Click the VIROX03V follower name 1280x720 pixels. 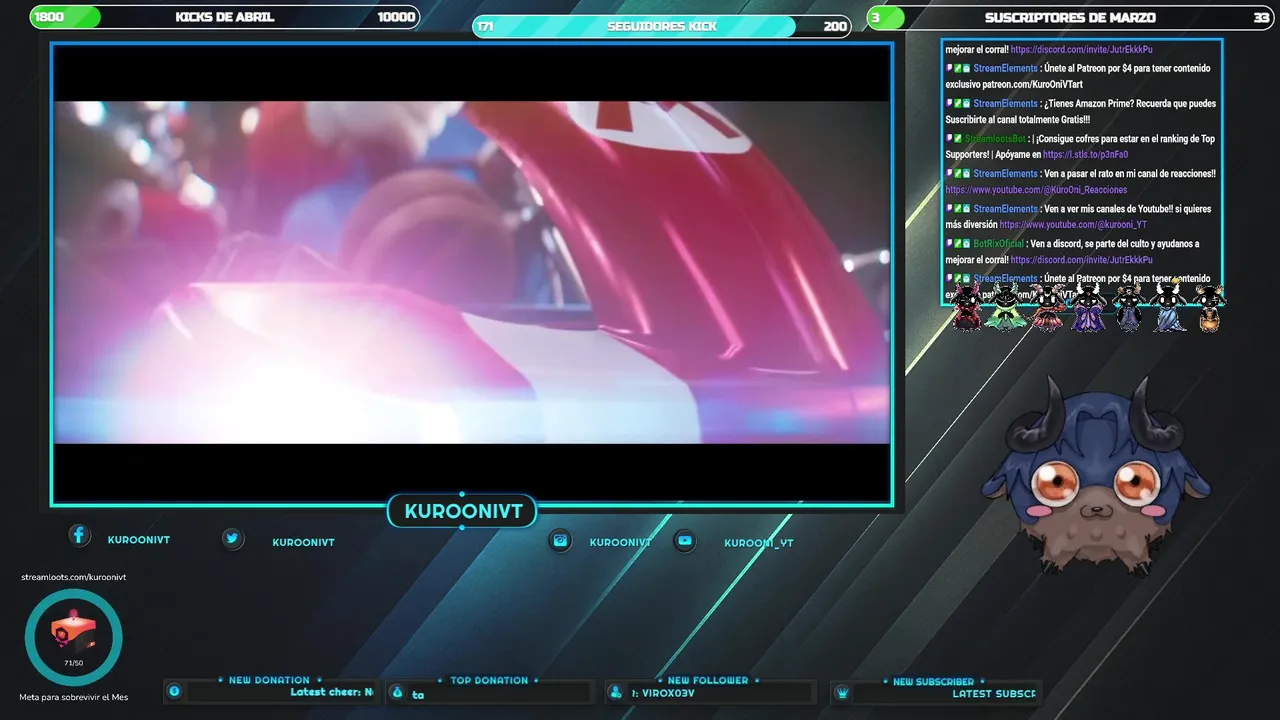tap(670, 693)
